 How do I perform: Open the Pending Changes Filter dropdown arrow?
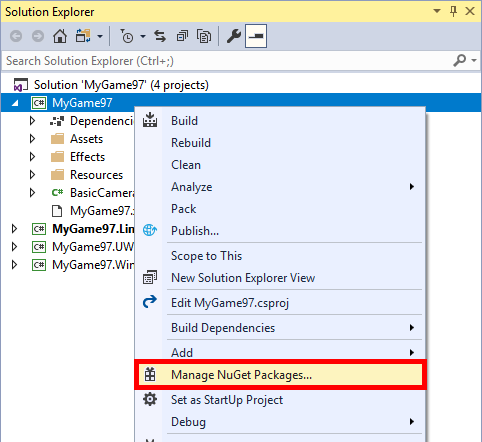tap(143, 36)
